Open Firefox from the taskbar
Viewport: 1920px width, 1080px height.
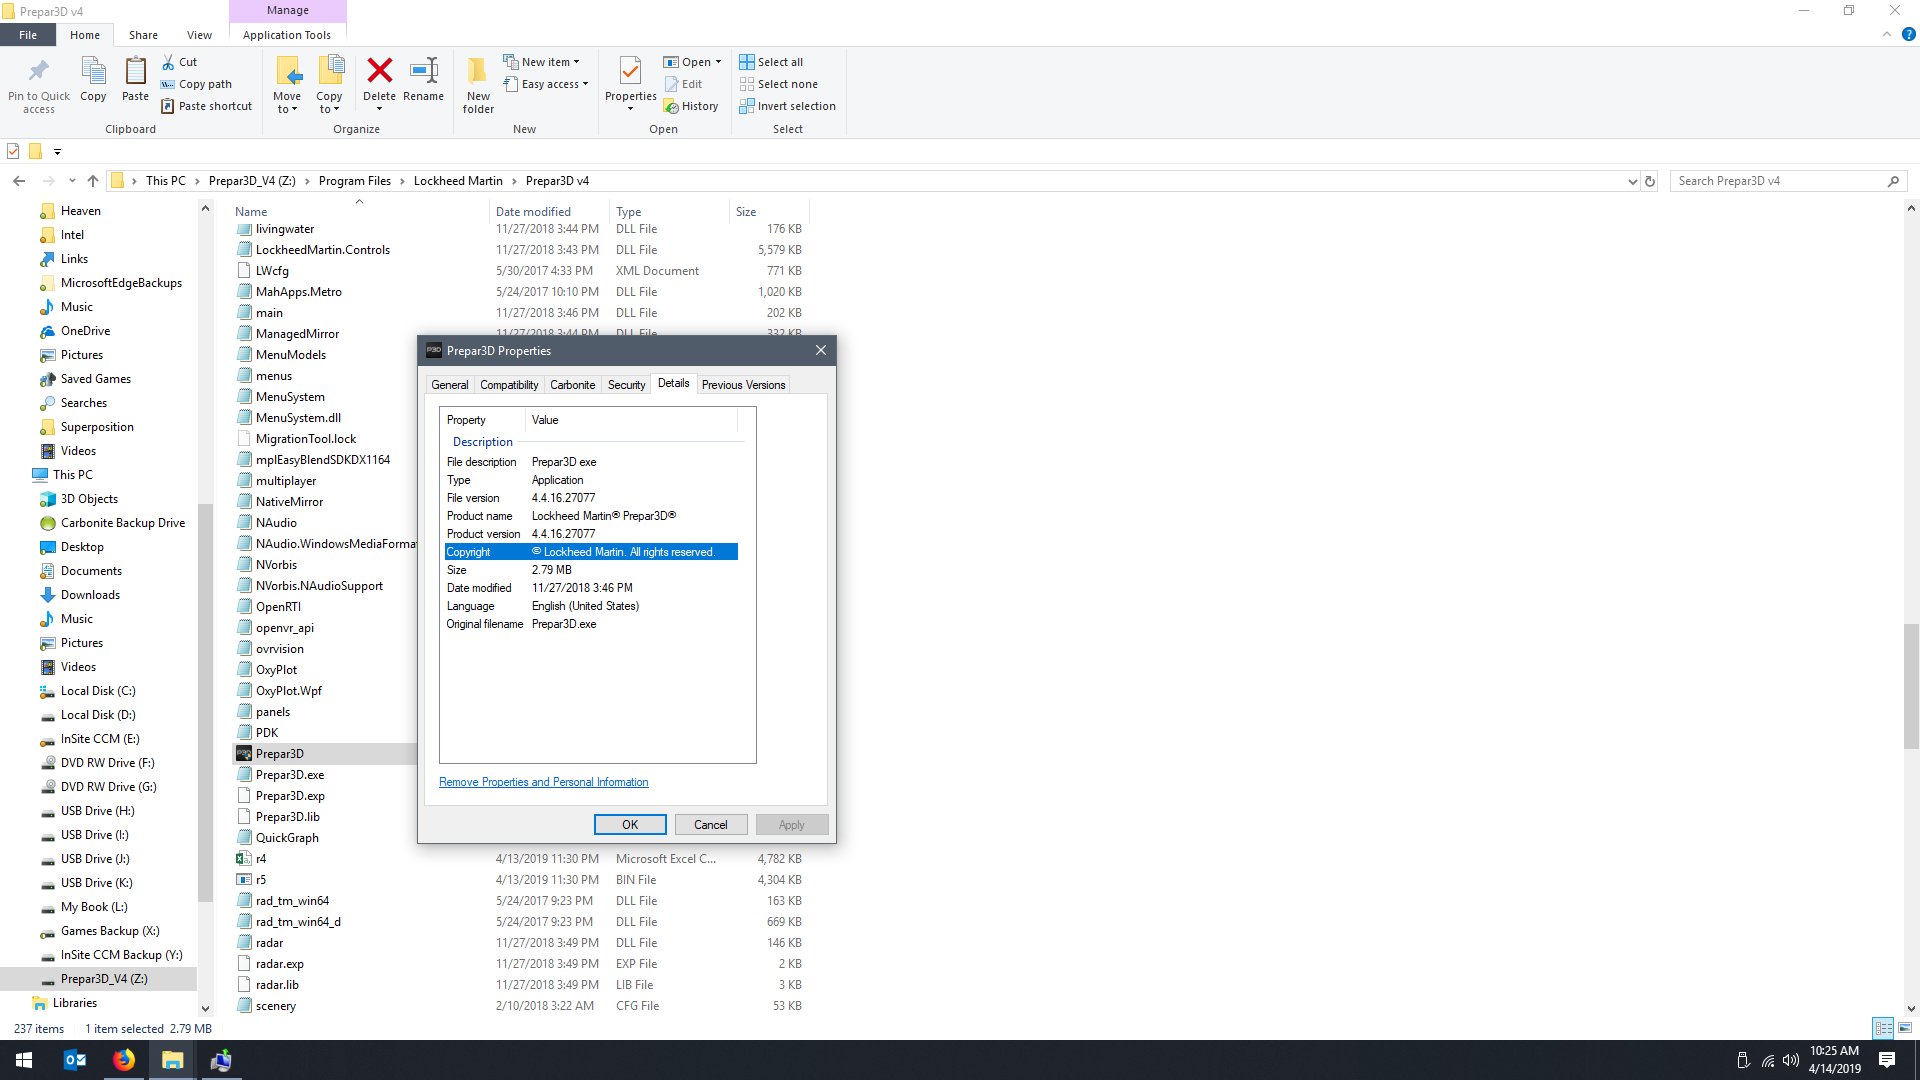(124, 1060)
